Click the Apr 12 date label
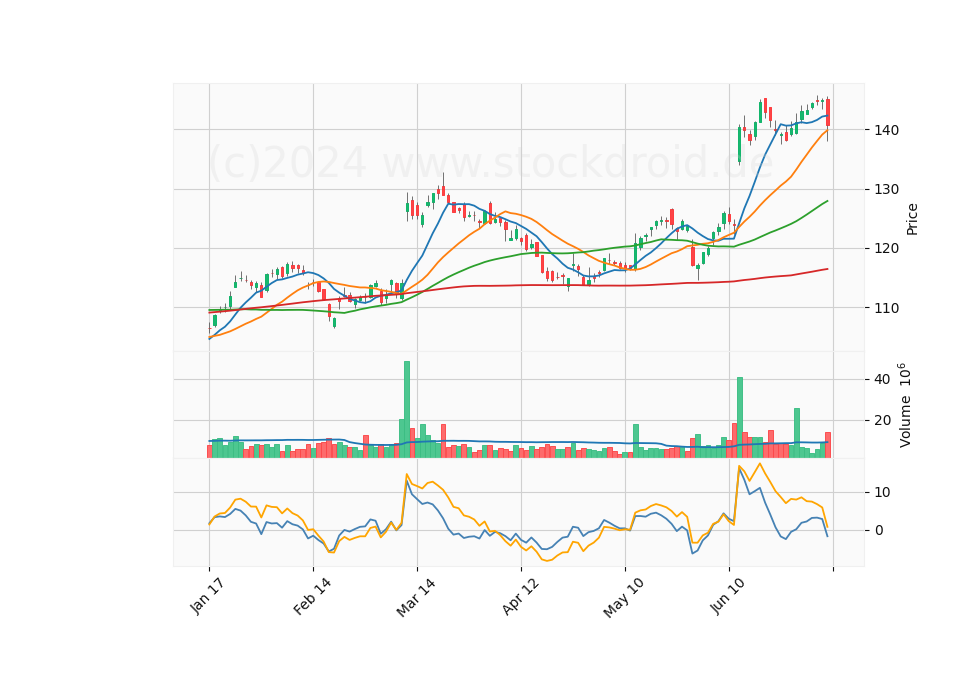Screen dimensions: 960x690 pyautogui.click(x=520, y=596)
